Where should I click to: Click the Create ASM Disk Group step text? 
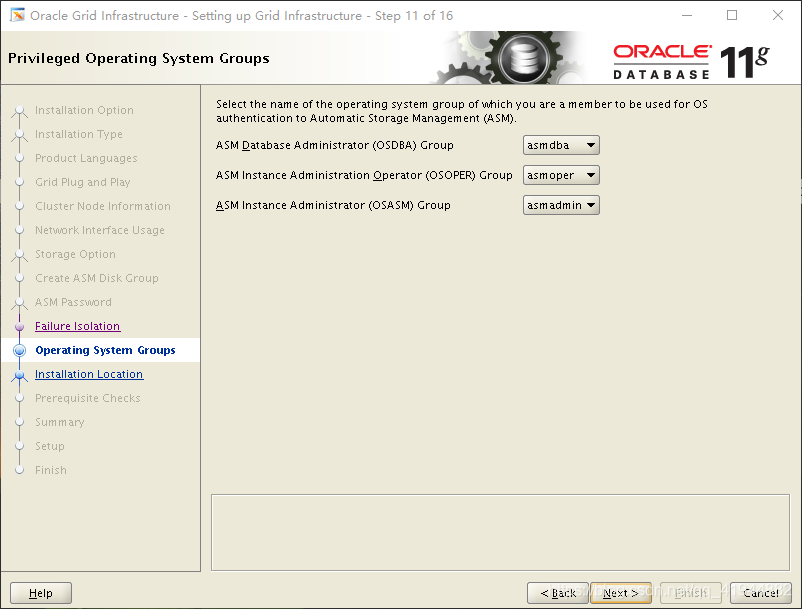[x=97, y=279]
